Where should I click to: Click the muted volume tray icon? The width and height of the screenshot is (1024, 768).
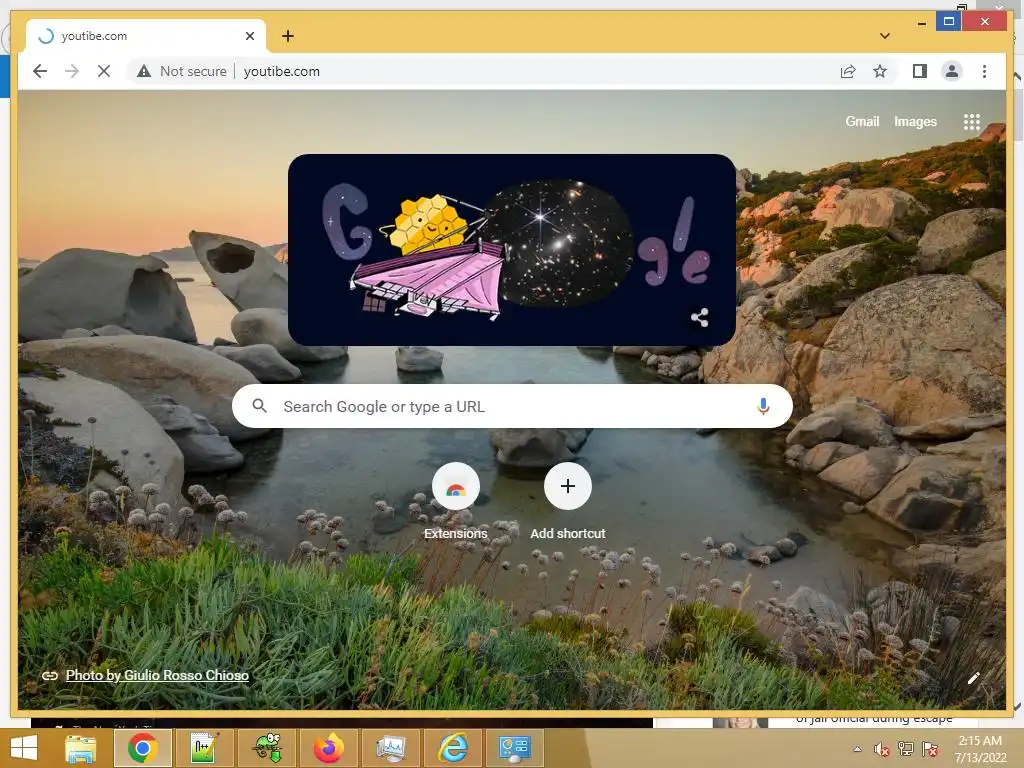point(882,749)
